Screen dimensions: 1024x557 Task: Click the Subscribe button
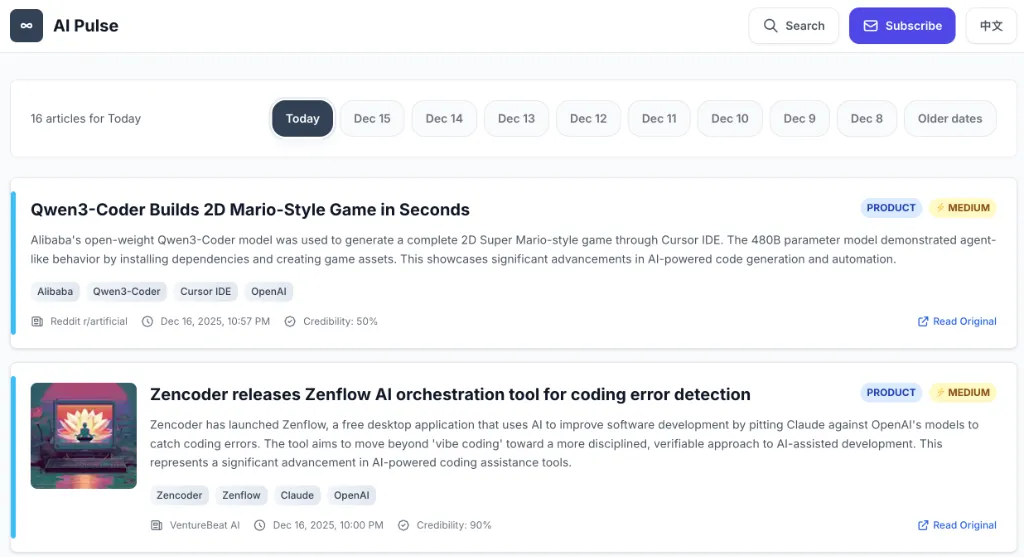(902, 25)
